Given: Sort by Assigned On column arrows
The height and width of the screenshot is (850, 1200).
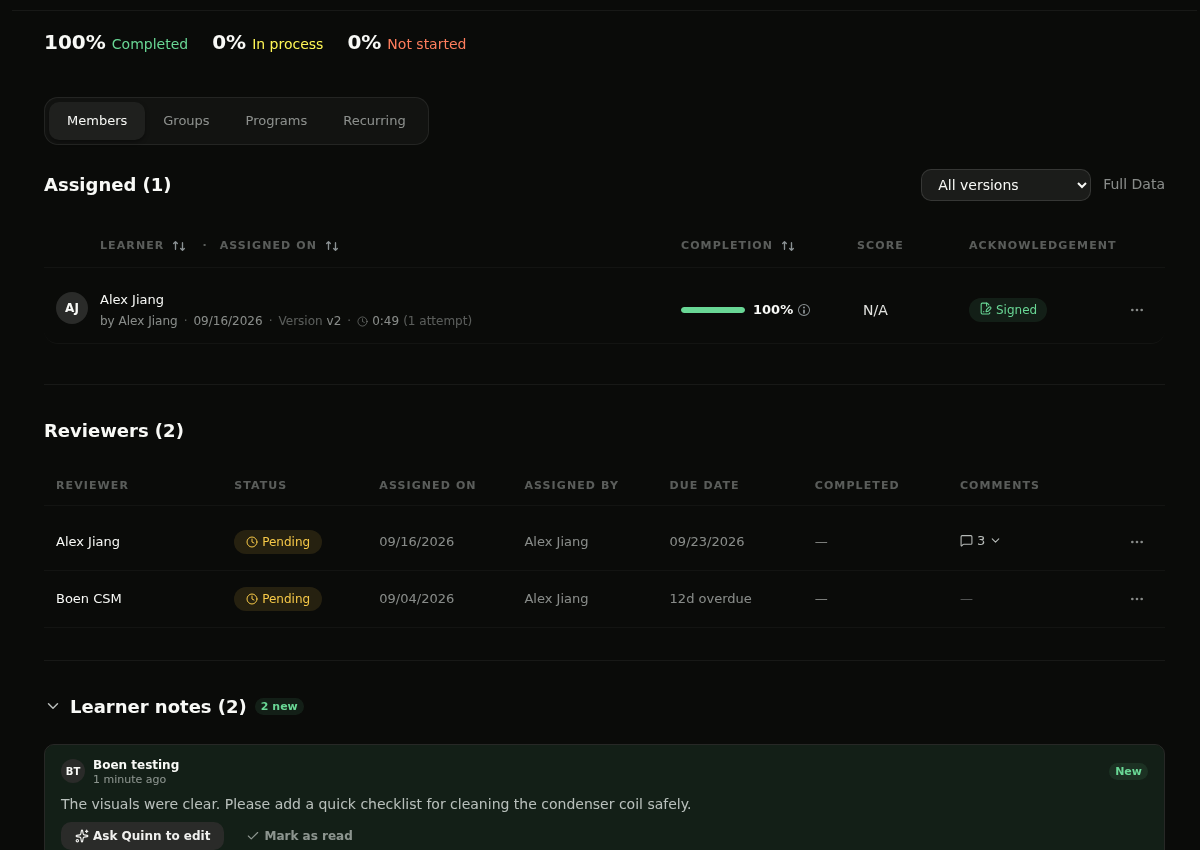Looking at the screenshot, I should [332, 246].
